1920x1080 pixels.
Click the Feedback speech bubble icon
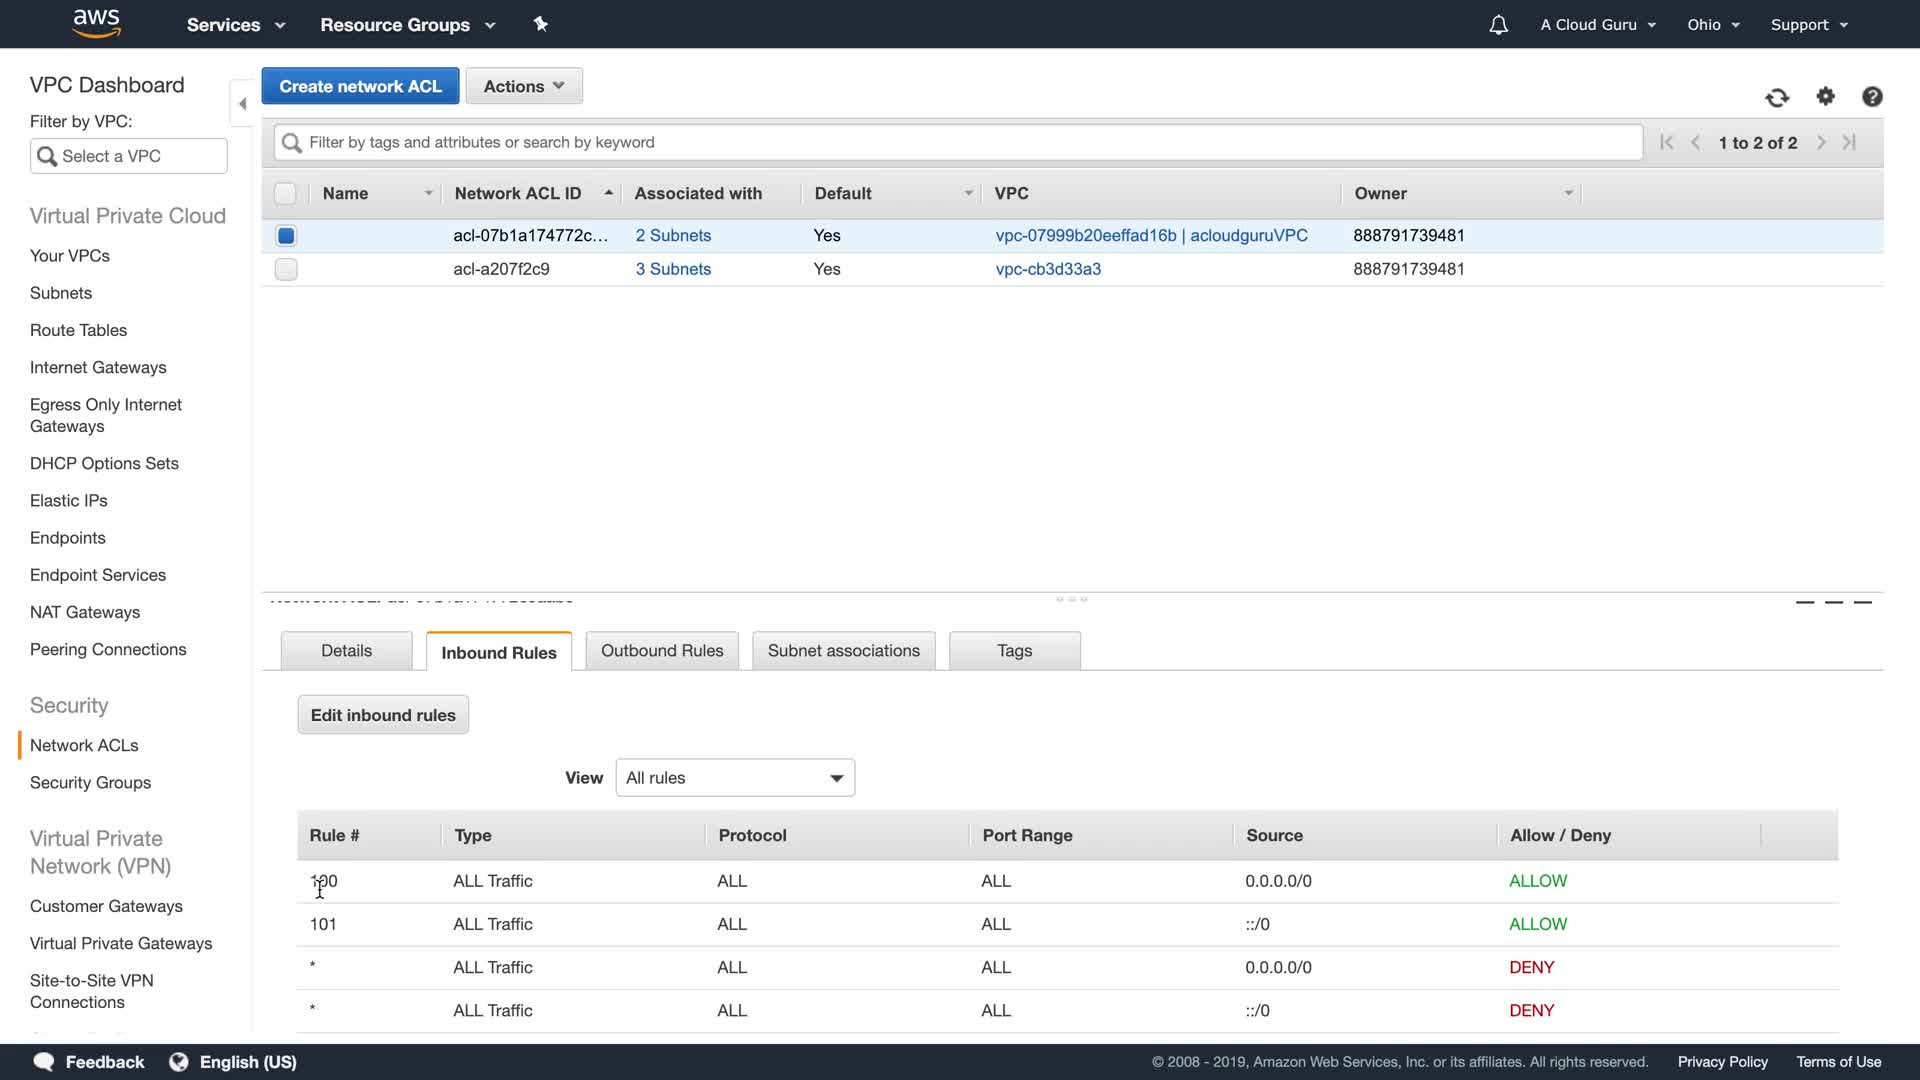44,1062
